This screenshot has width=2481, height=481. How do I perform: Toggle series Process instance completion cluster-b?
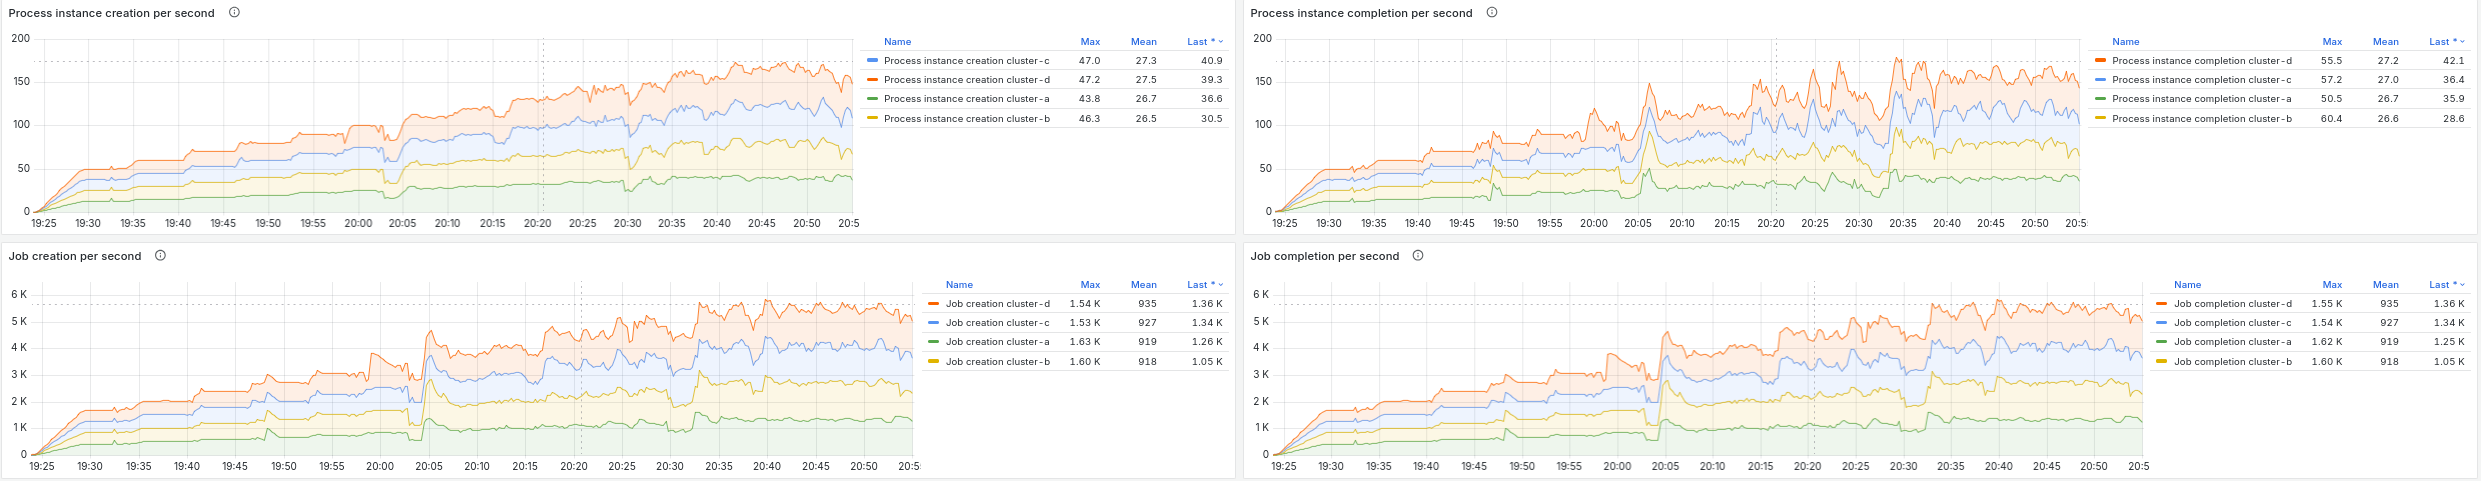[x=2202, y=118]
